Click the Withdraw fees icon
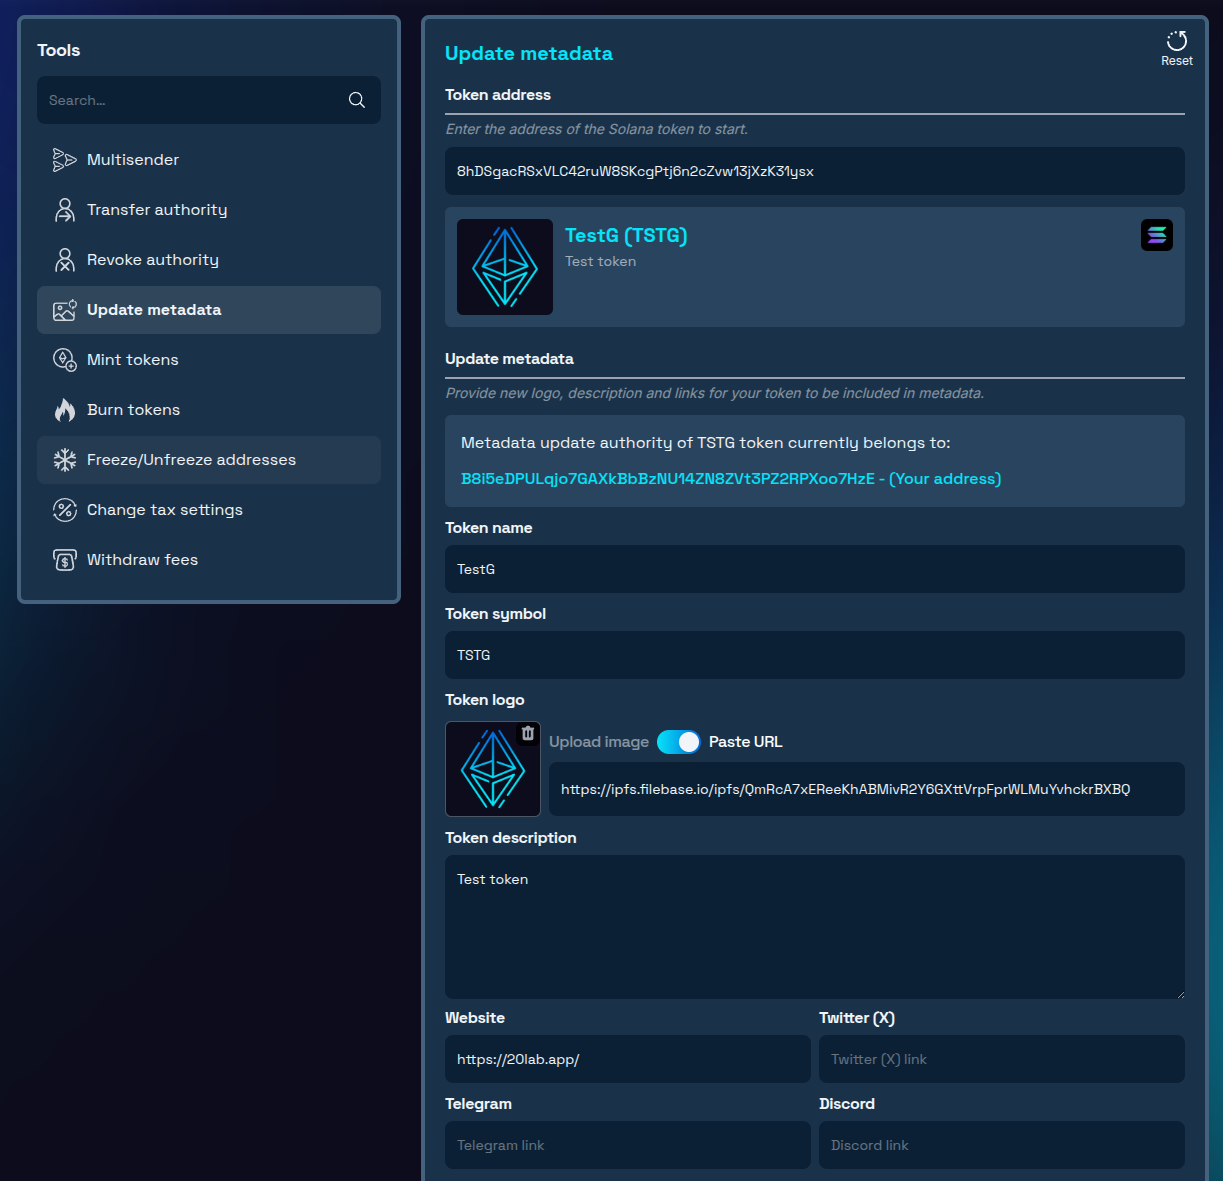1223x1181 pixels. [x=64, y=559]
